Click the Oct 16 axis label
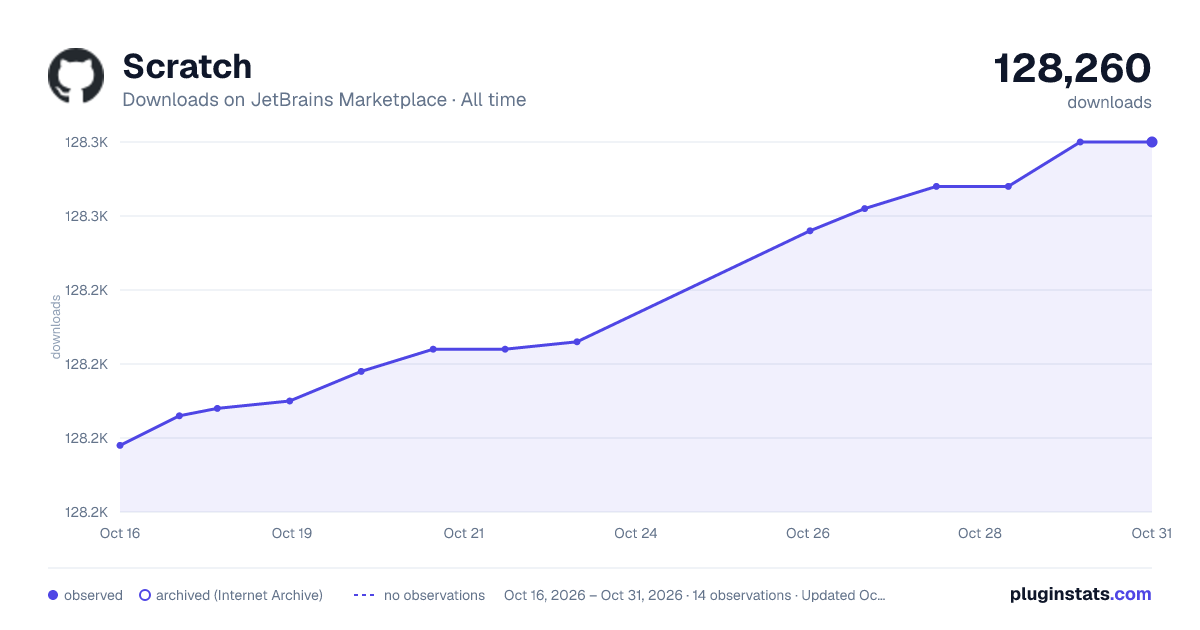The image size is (1200, 630). 120,533
